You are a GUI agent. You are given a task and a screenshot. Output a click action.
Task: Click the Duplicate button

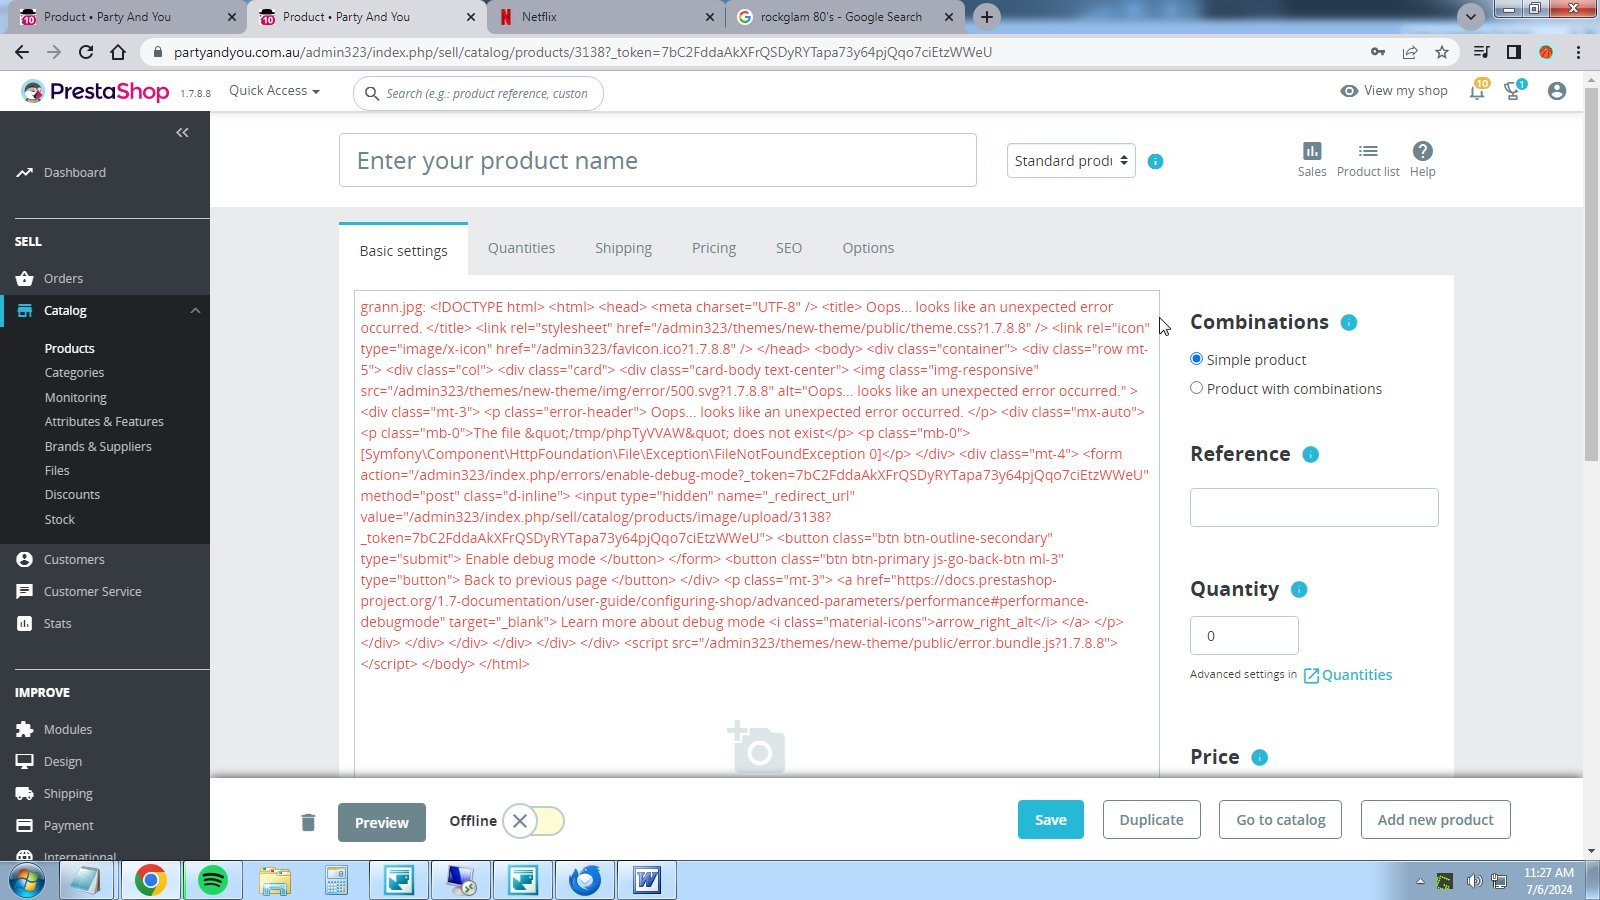tap(1151, 819)
